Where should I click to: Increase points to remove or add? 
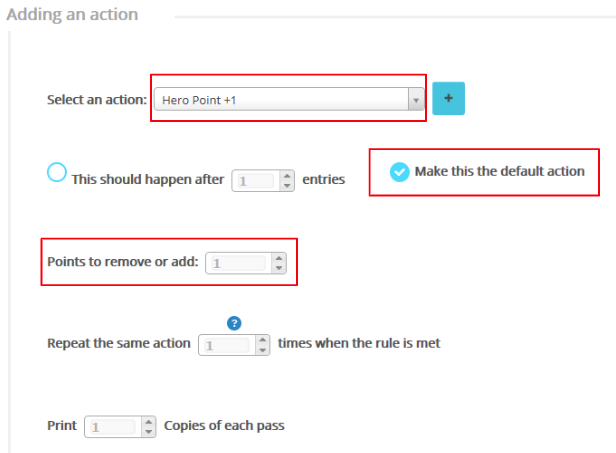278,258
